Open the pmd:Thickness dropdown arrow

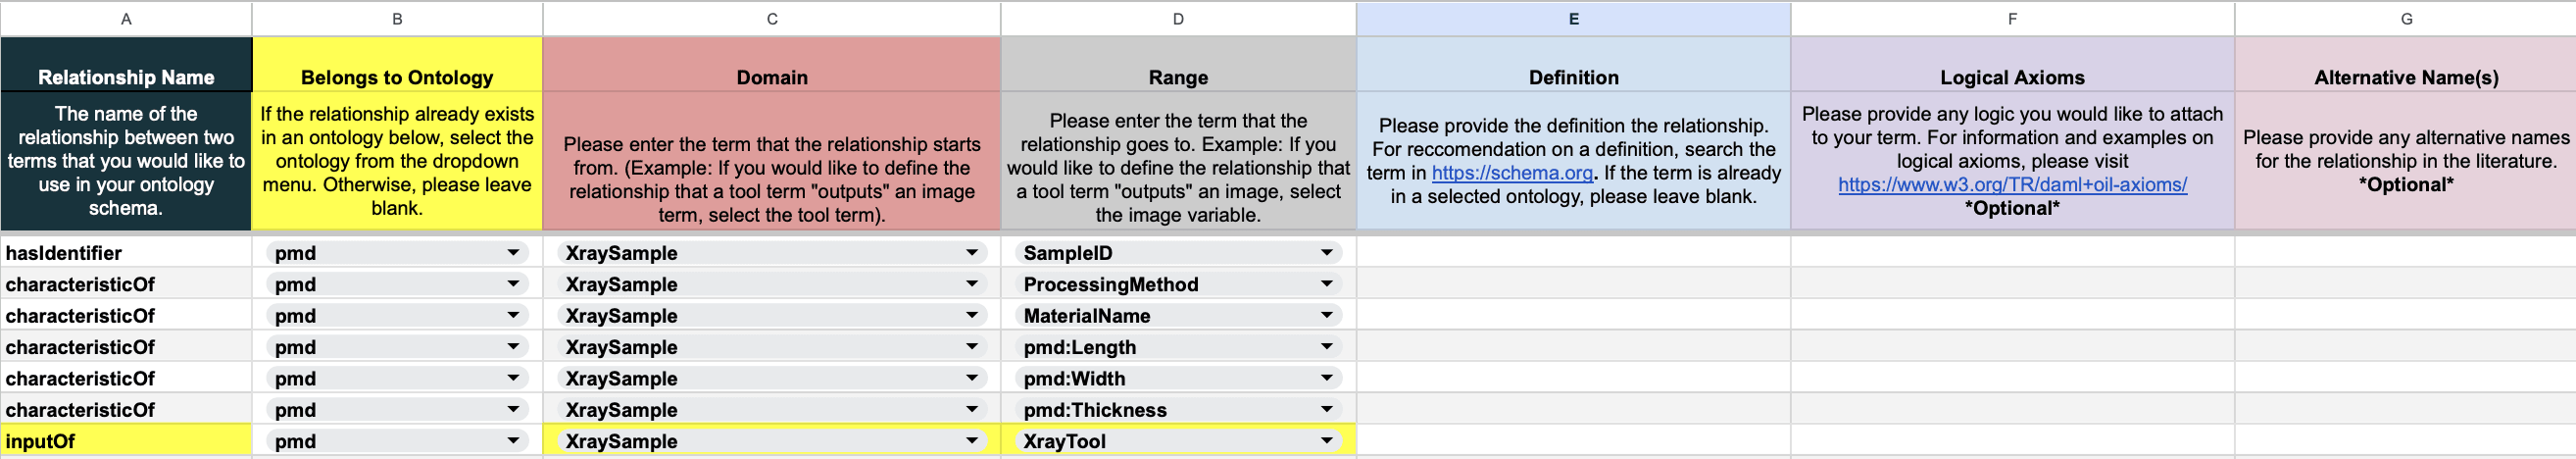click(1326, 410)
